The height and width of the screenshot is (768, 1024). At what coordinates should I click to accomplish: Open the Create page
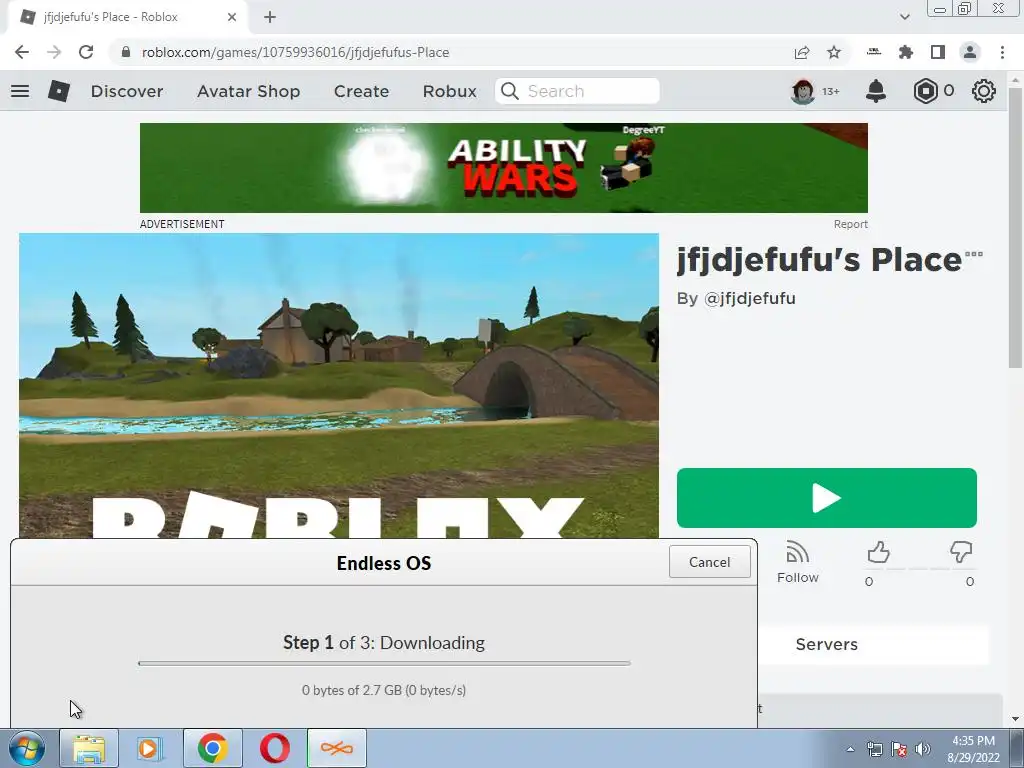click(x=361, y=91)
